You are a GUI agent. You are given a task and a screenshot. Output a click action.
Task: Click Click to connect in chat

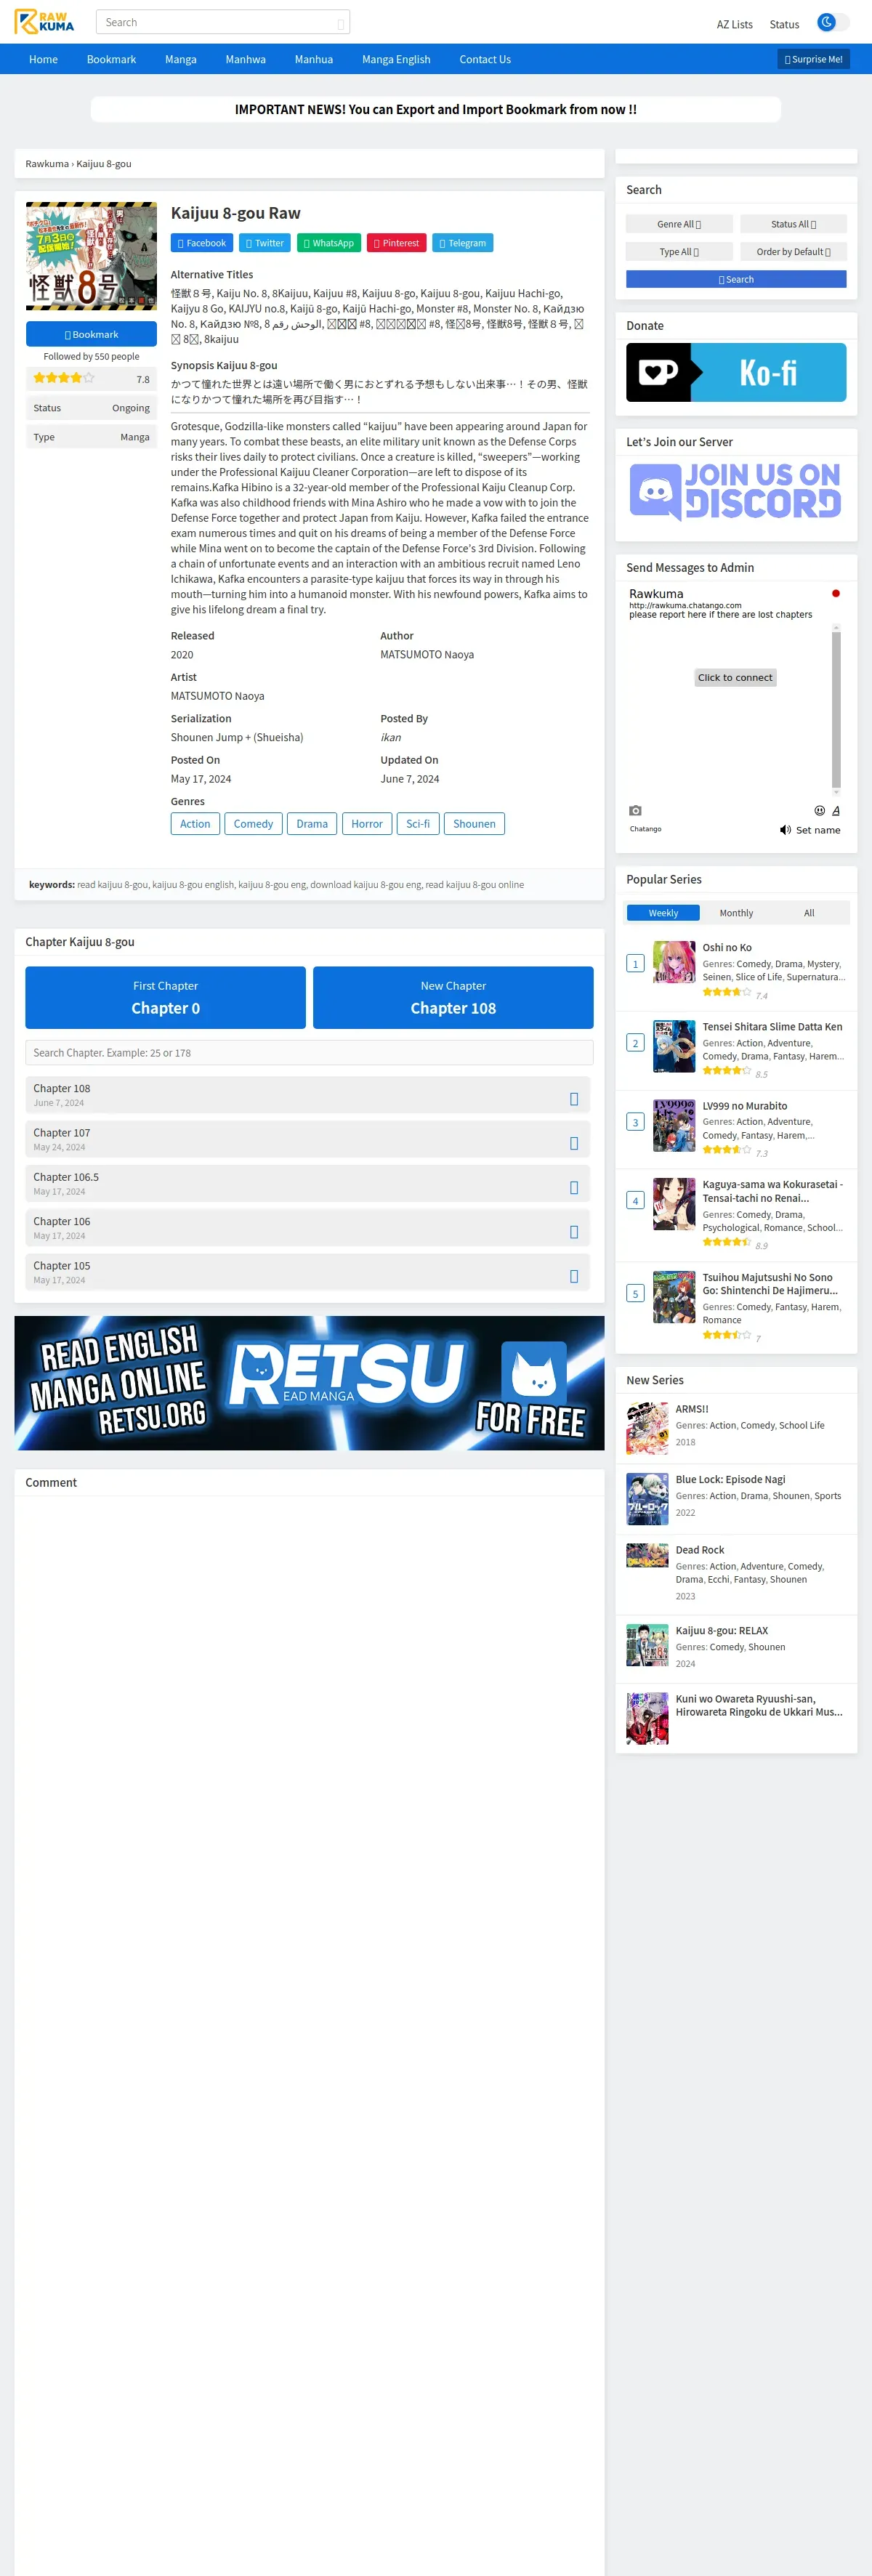(735, 677)
